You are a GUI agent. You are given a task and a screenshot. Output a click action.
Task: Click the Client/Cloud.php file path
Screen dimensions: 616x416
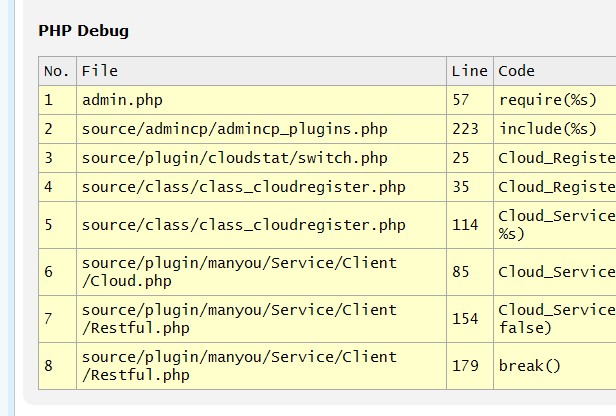coord(239,272)
